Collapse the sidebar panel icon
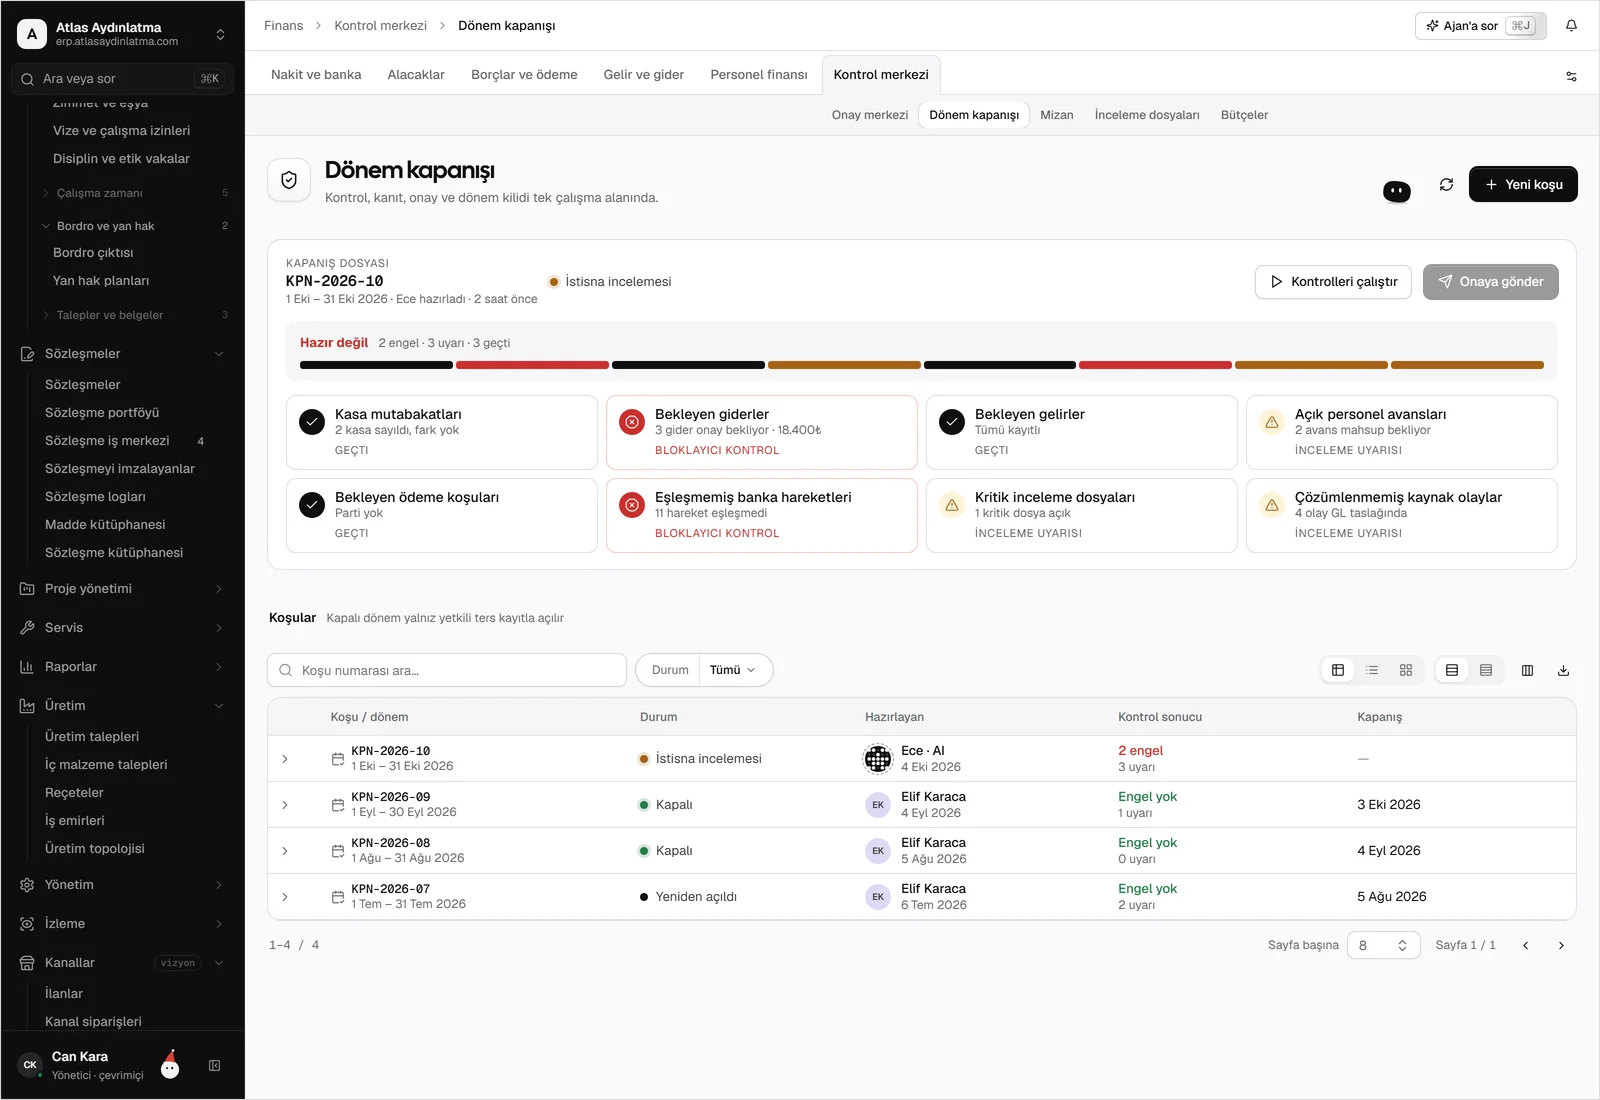1600x1100 pixels. point(214,1066)
